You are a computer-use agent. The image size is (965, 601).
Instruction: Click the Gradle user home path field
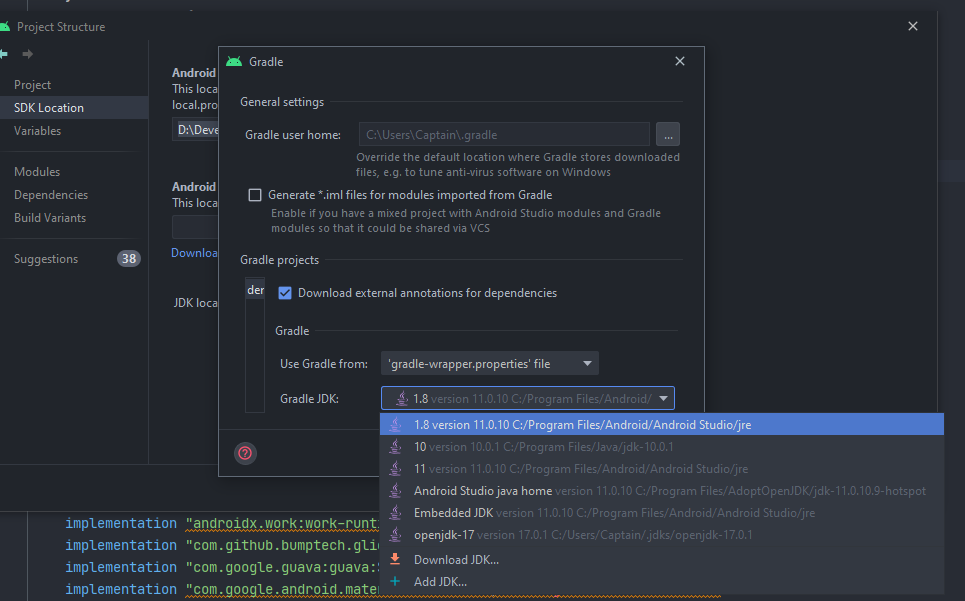504,134
